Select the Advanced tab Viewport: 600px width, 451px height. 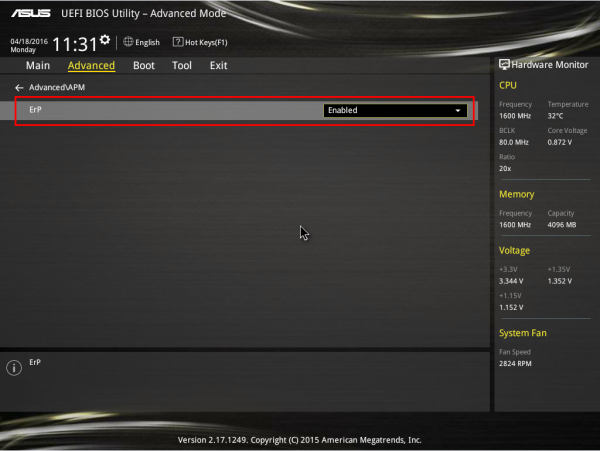91,65
